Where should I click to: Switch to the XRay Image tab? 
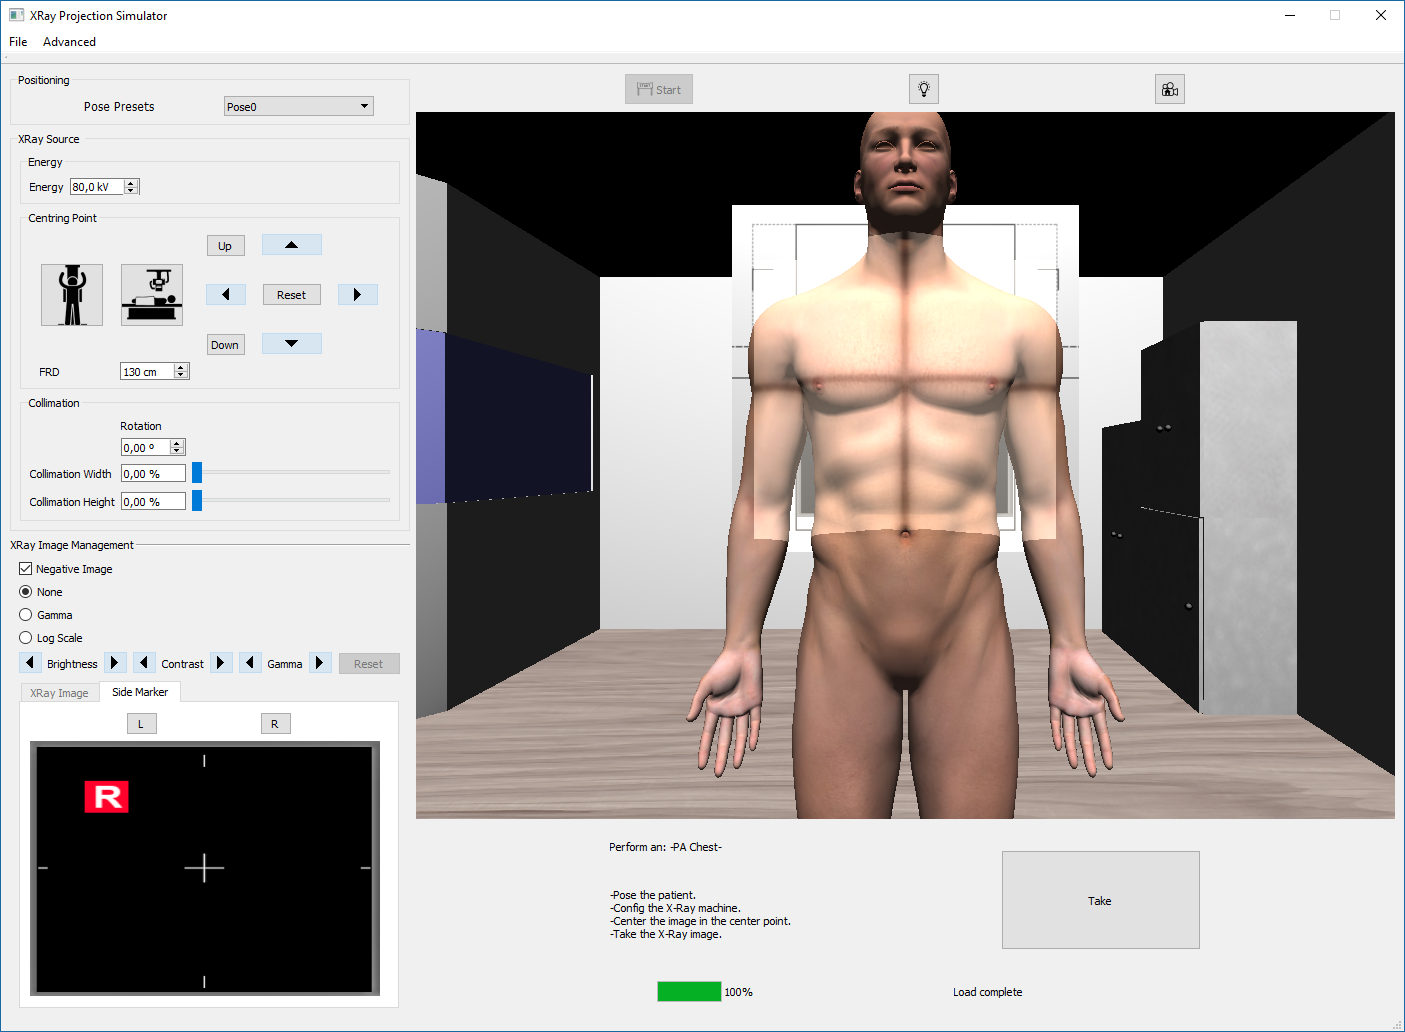59,693
